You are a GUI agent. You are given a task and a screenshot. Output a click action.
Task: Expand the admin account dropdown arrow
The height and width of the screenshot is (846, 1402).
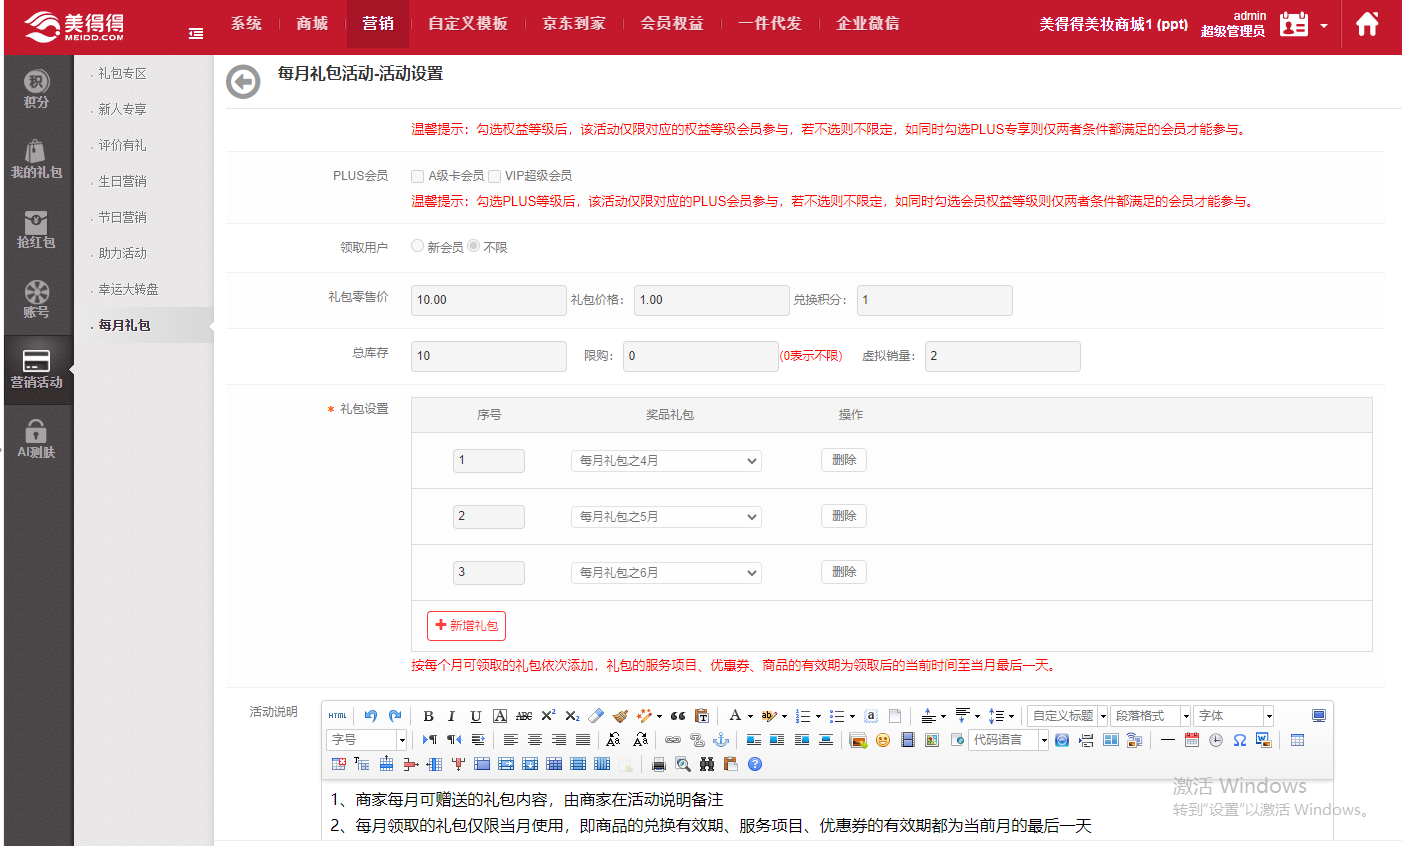[x=1324, y=26]
